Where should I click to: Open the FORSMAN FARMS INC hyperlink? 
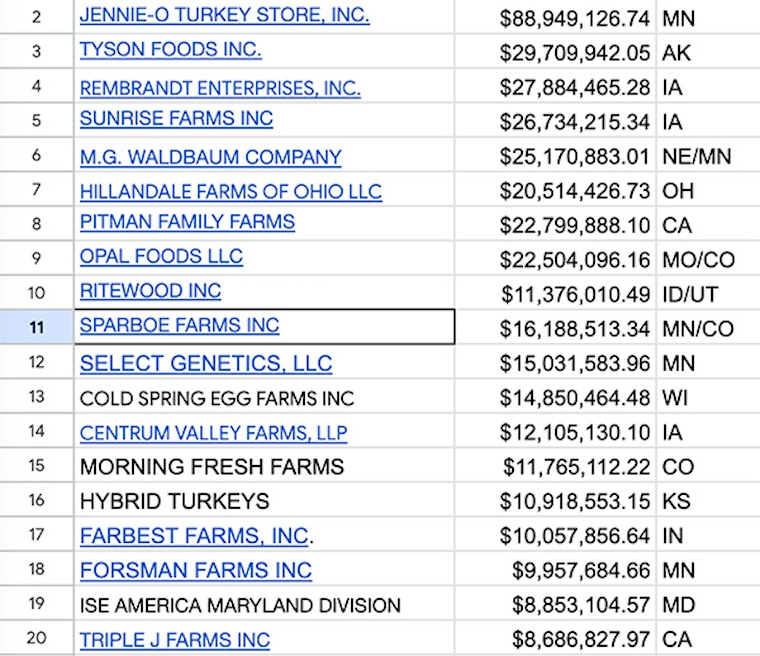[196, 570]
